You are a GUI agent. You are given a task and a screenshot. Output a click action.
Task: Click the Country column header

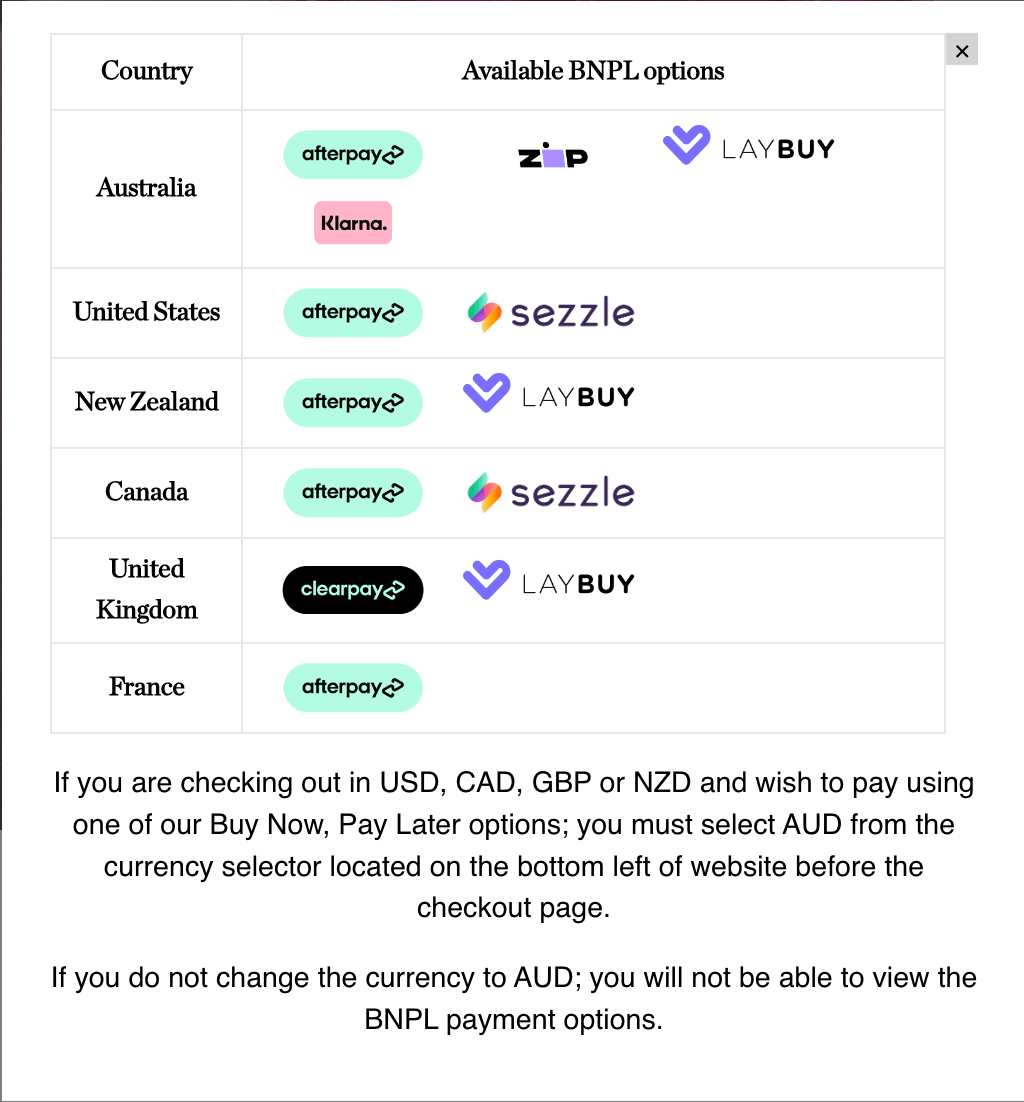[x=147, y=72]
